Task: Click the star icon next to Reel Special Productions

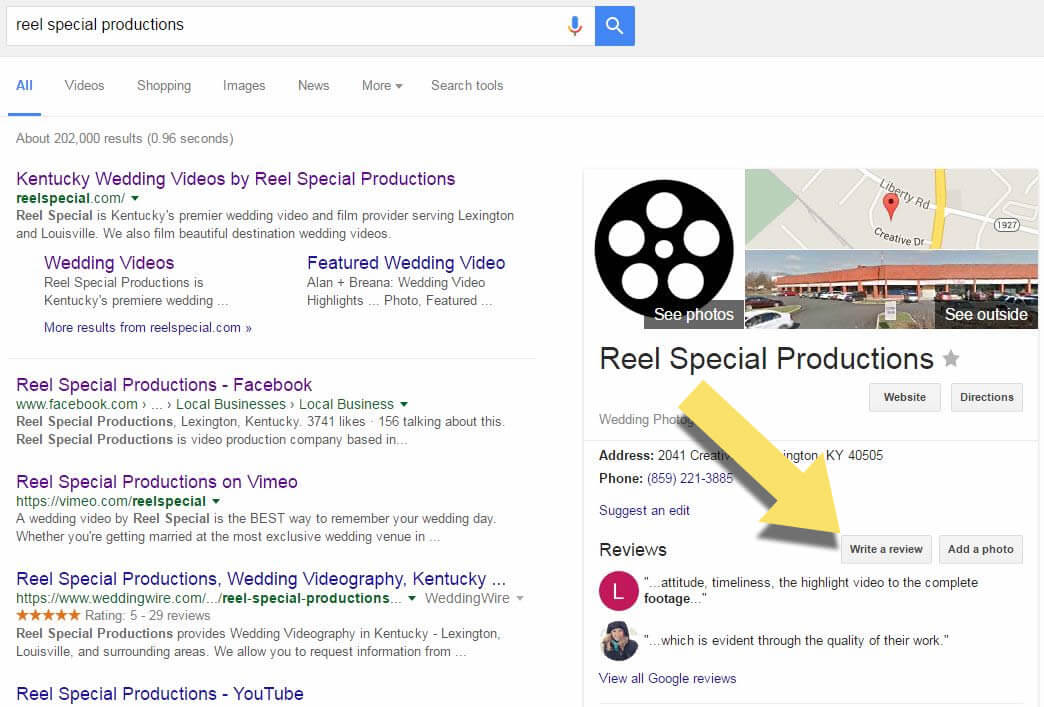Action: tap(951, 359)
